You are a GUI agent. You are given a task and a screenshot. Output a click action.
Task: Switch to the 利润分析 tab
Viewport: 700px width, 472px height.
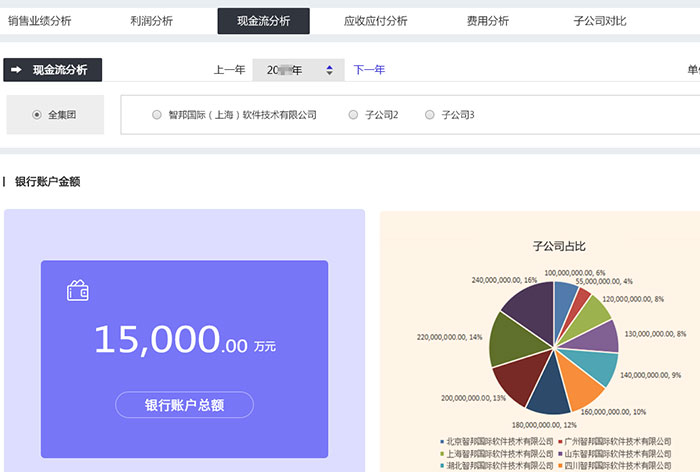pos(150,21)
